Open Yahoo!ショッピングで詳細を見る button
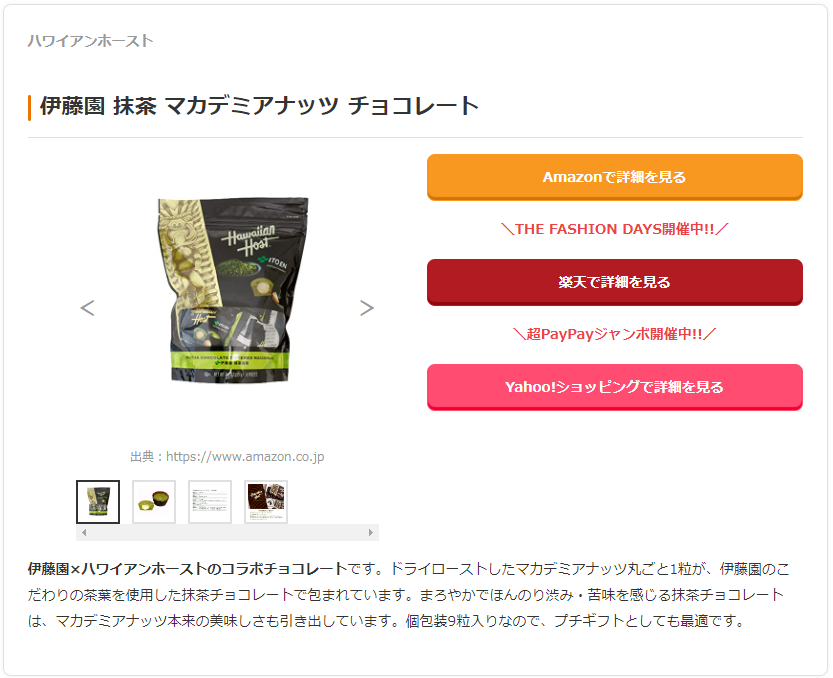The height and width of the screenshot is (678, 833). click(x=615, y=387)
